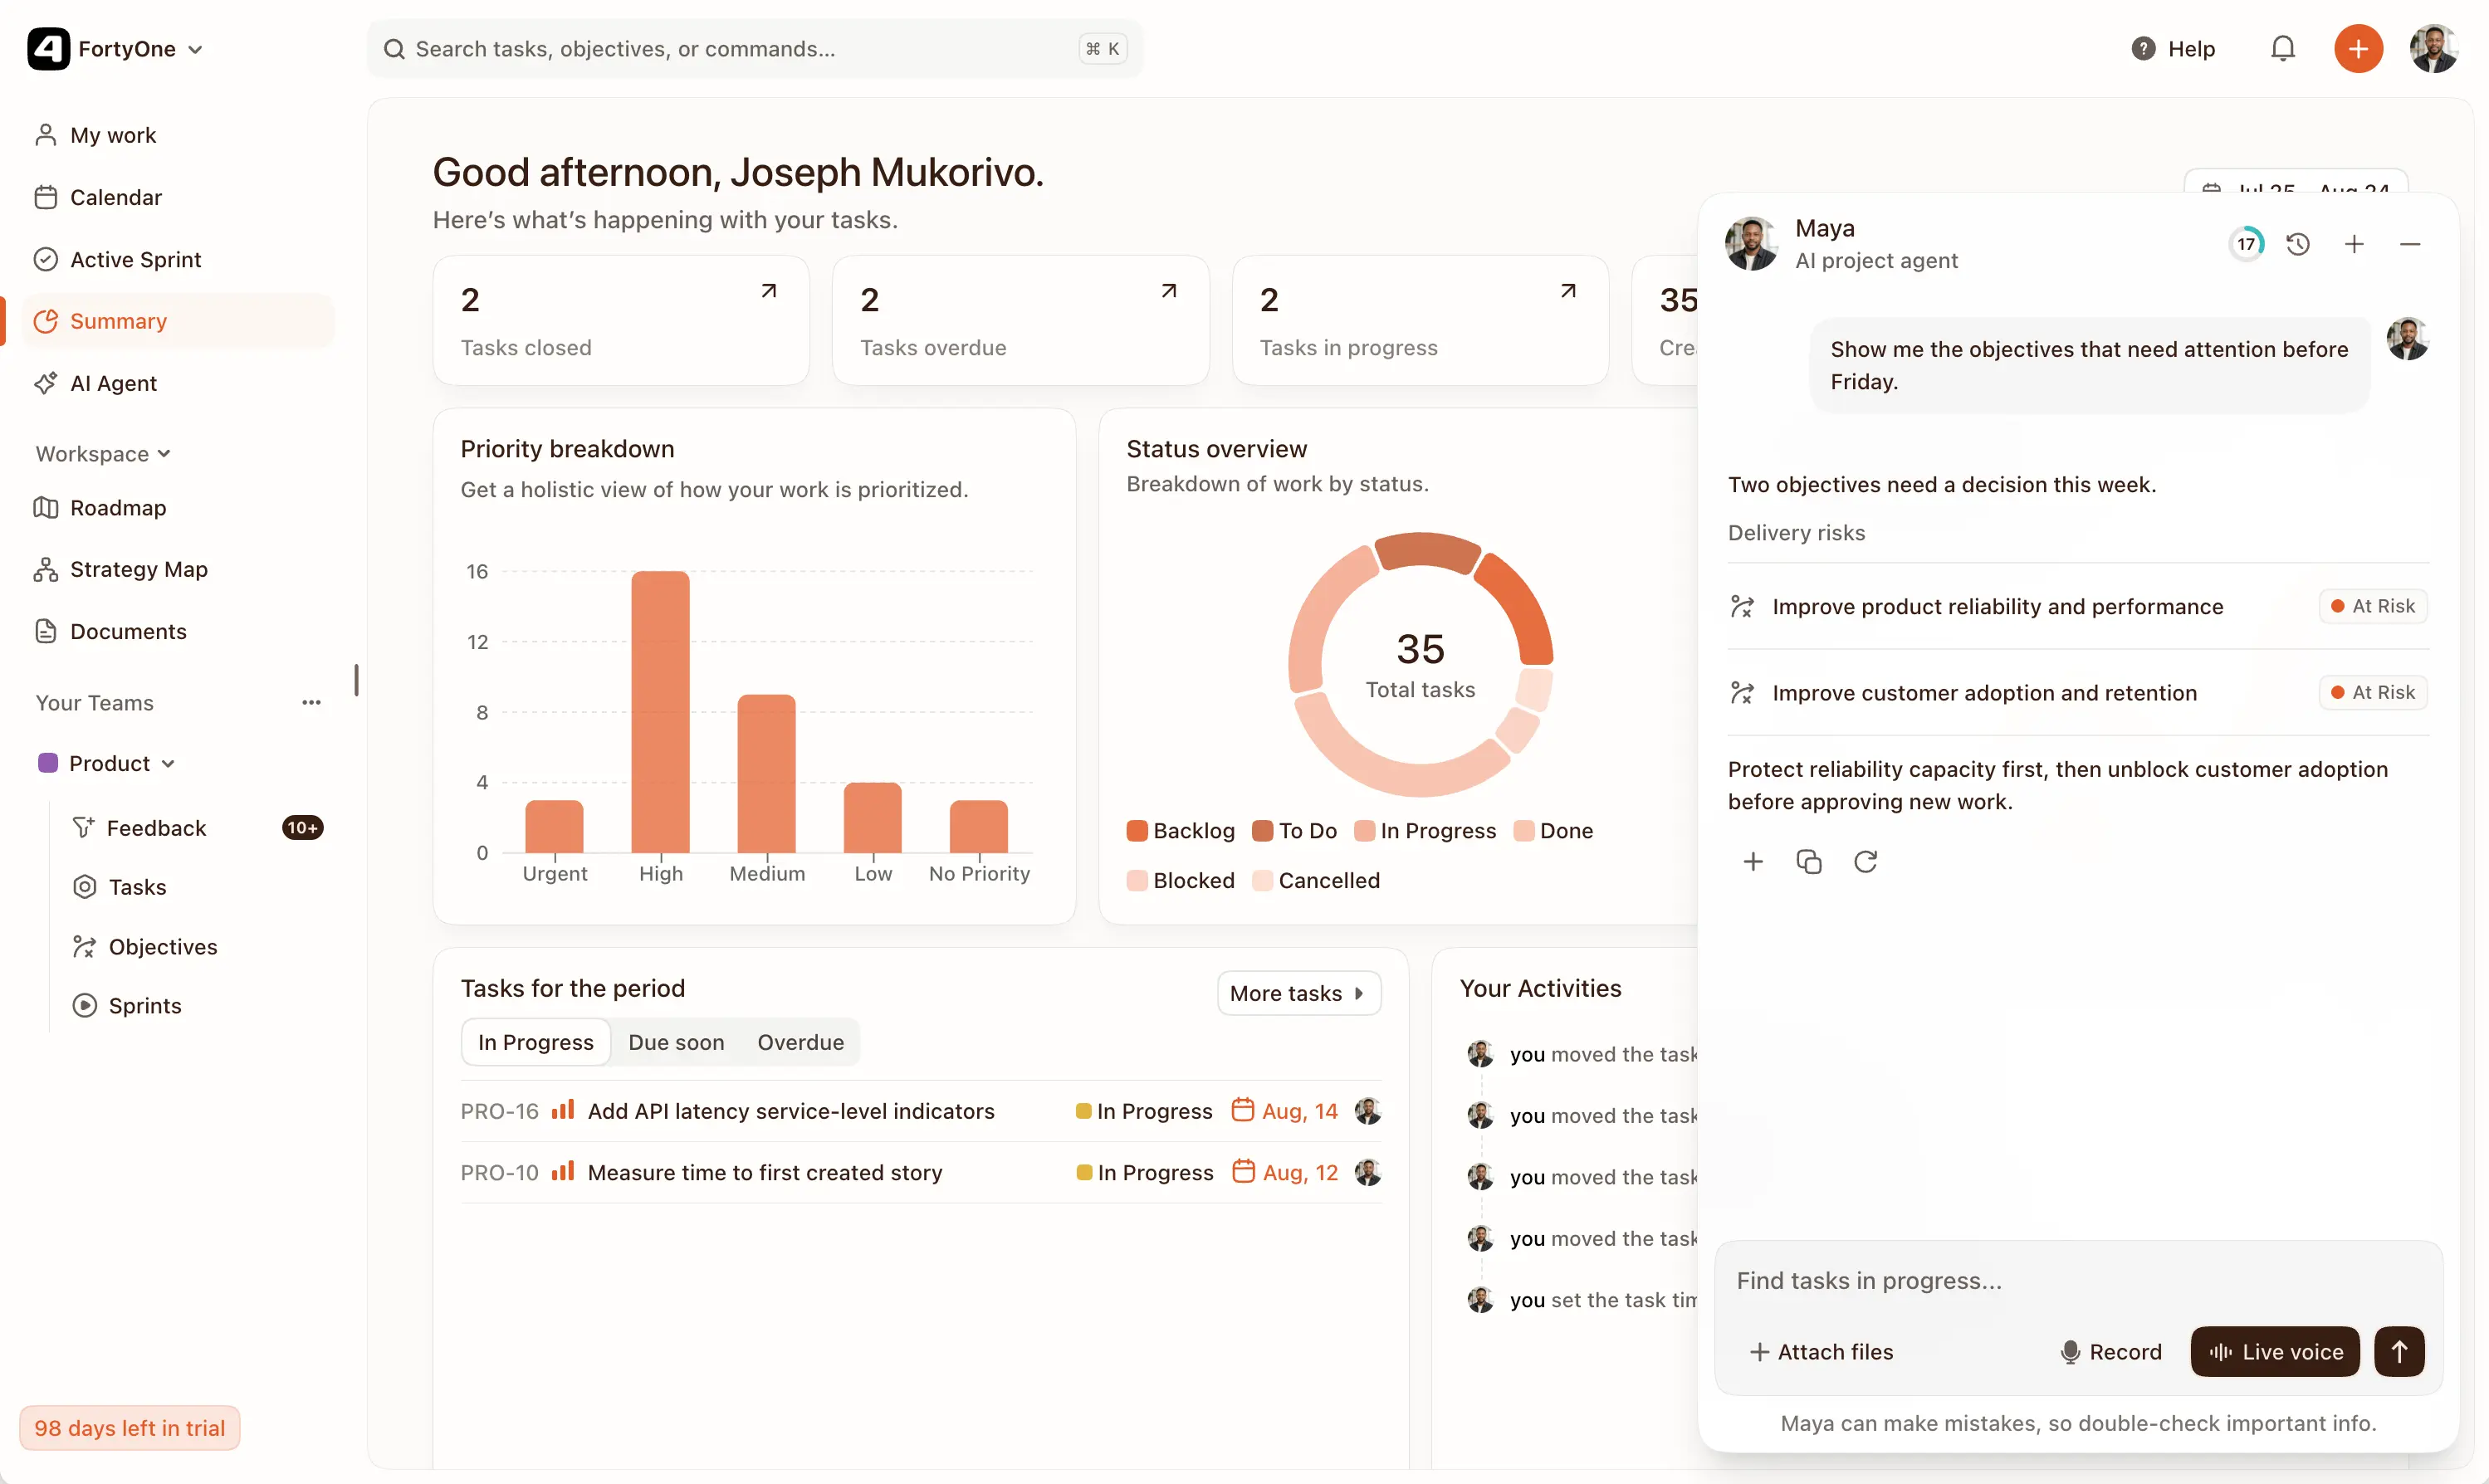Regenerate Maya's response
The image size is (2489, 1484).
(1865, 862)
